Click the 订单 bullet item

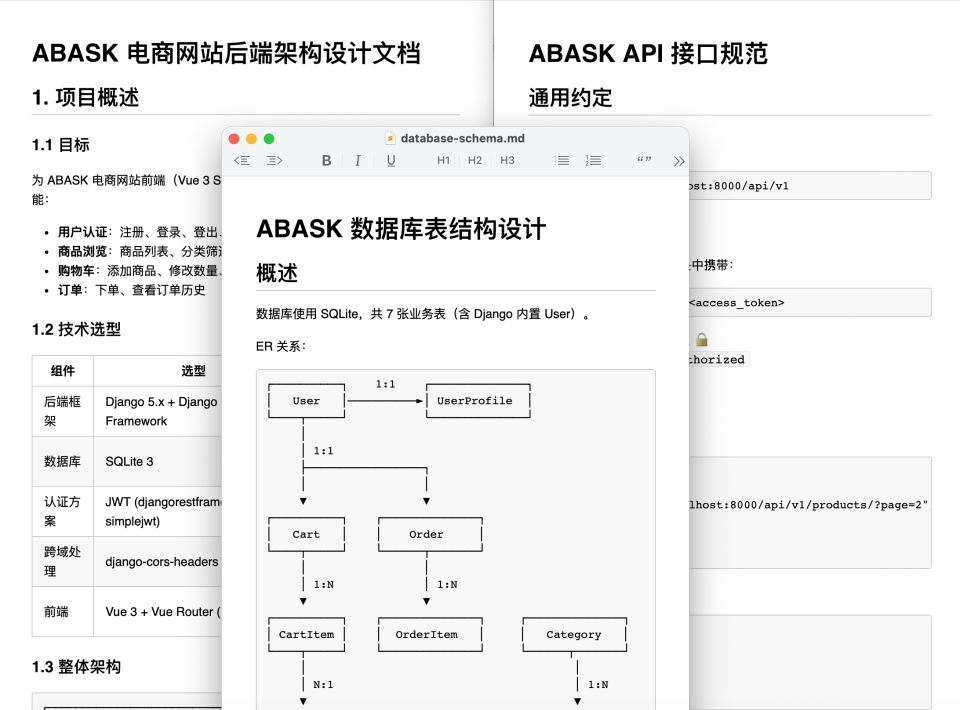[x=132, y=290]
